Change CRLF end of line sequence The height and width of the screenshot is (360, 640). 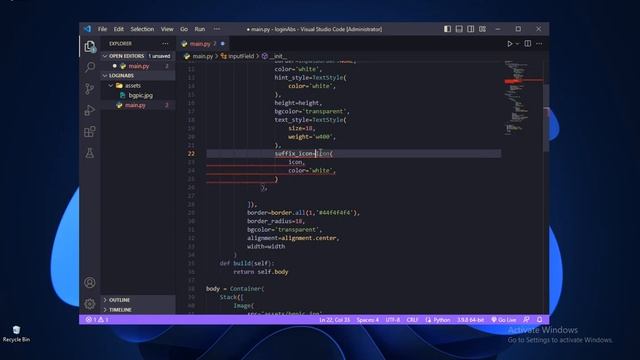pyautogui.click(x=412, y=320)
